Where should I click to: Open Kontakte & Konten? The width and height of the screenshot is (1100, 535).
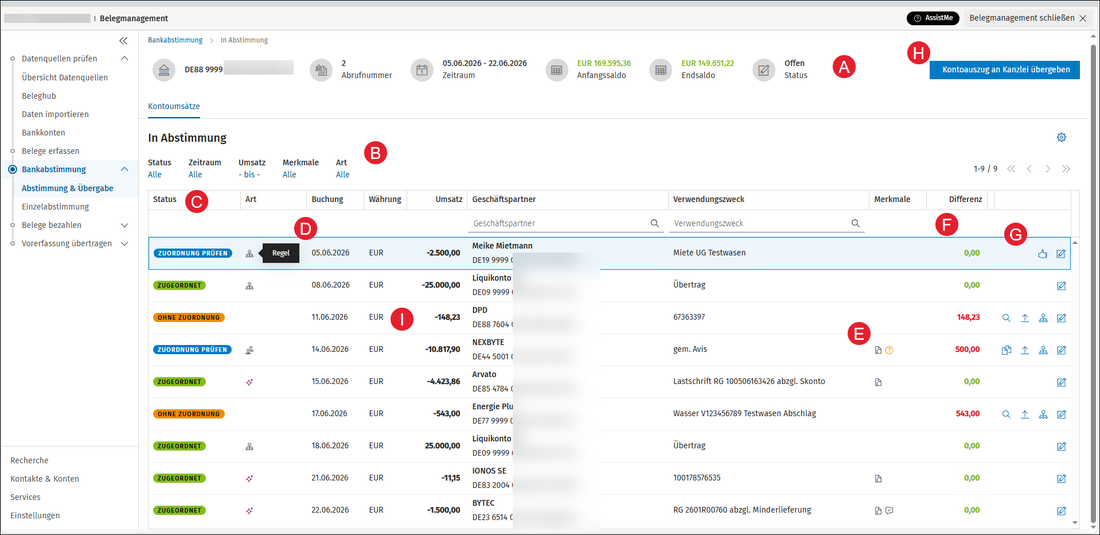45,479
